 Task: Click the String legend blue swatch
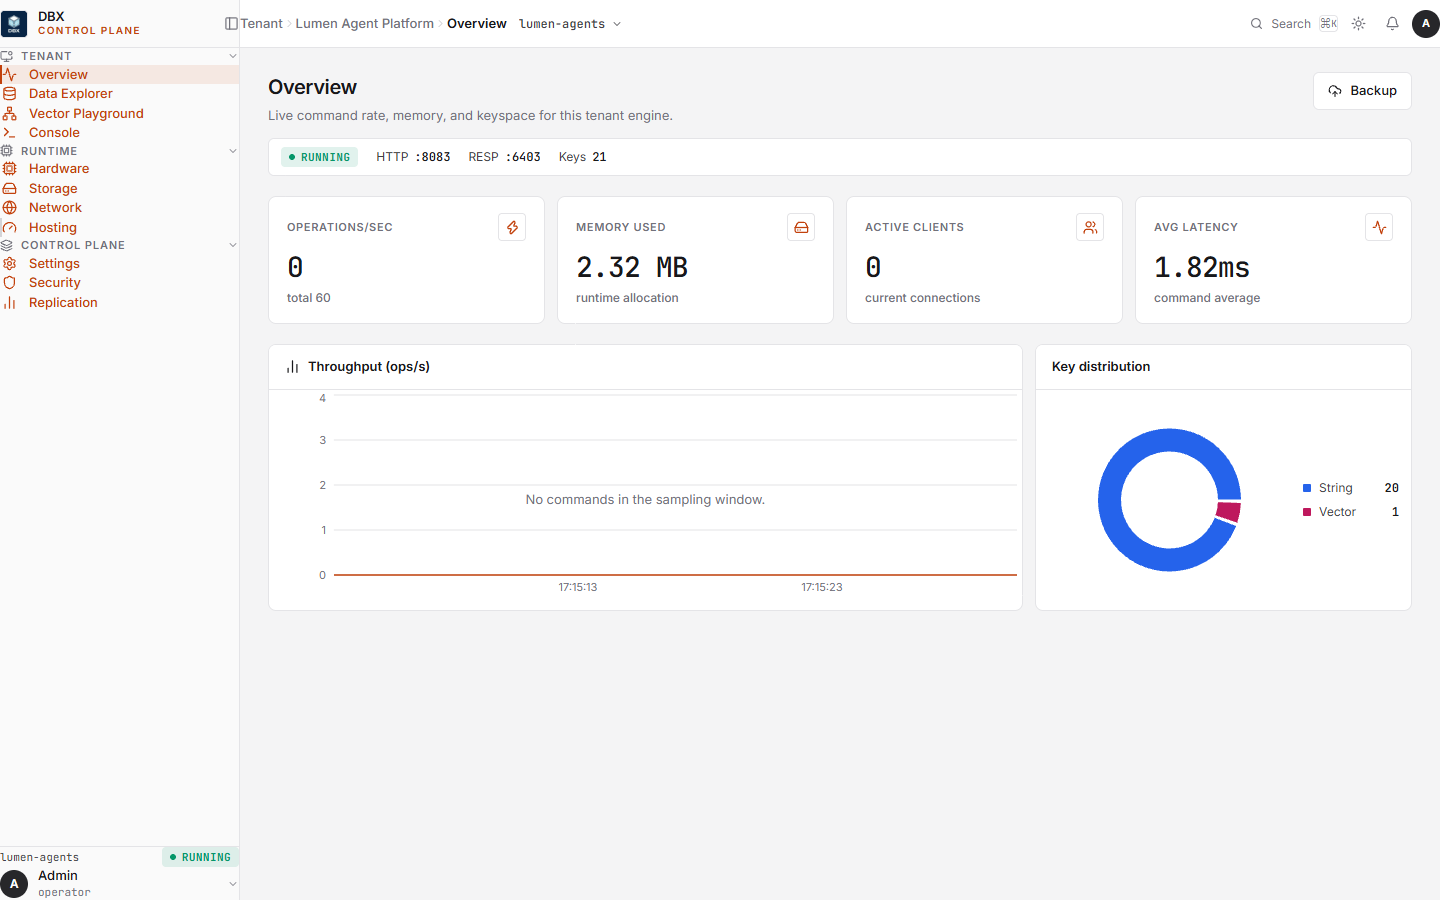click(1307, 488)
